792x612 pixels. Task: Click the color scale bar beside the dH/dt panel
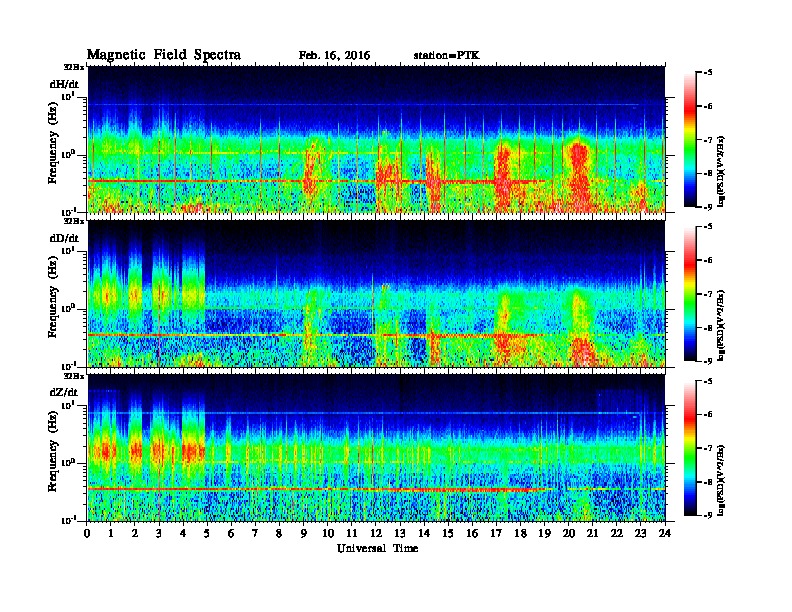(690, 140)
